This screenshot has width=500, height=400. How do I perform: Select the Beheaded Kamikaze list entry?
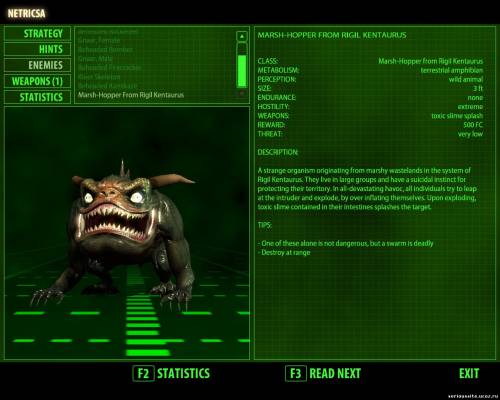(107, 86)
